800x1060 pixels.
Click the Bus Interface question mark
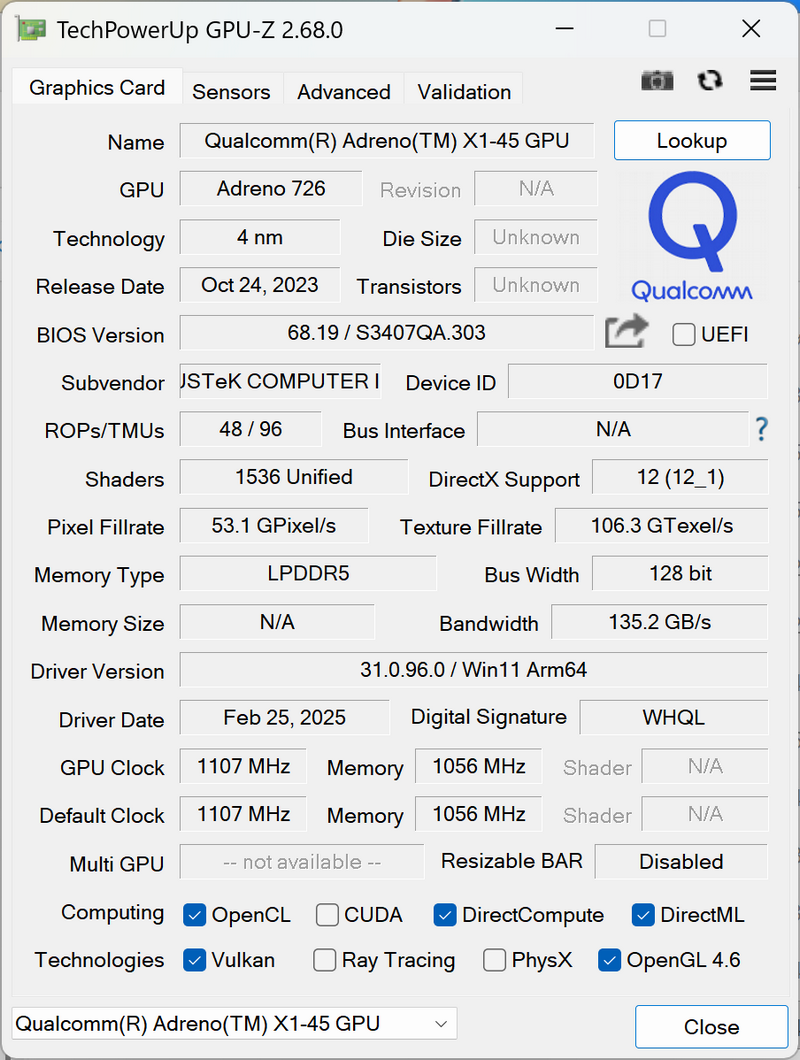tap(761, 429)
